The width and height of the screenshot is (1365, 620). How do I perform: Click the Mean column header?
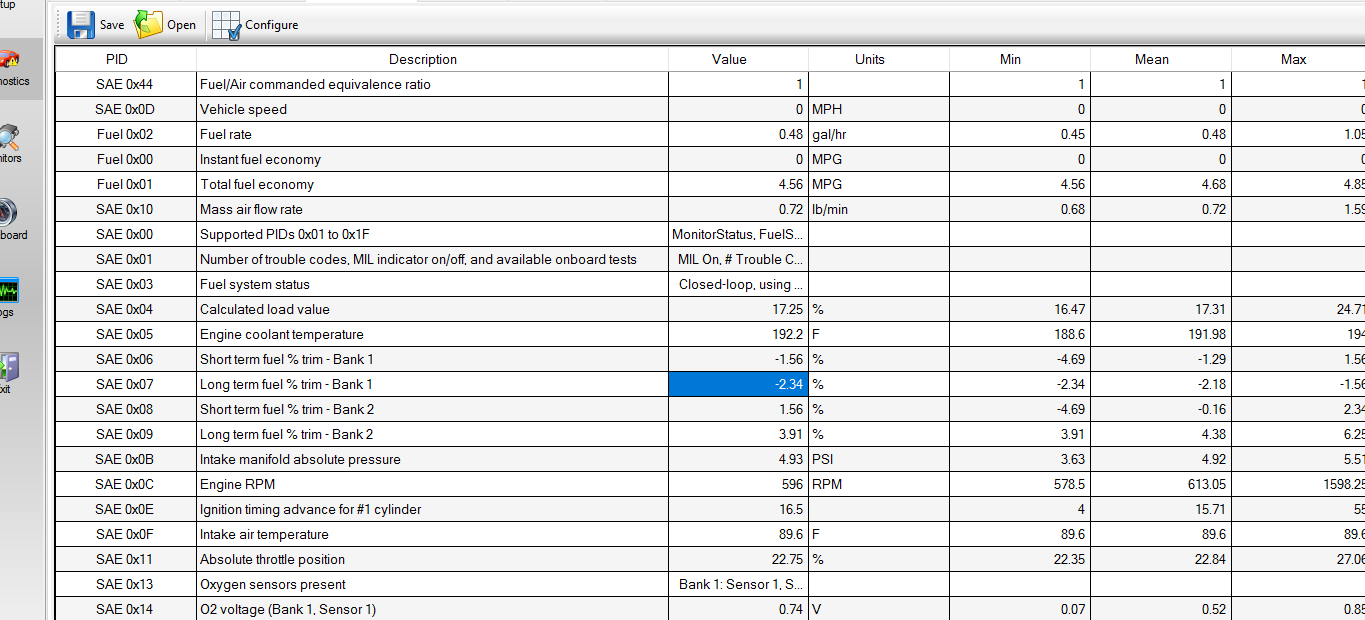click(1151, 59)
